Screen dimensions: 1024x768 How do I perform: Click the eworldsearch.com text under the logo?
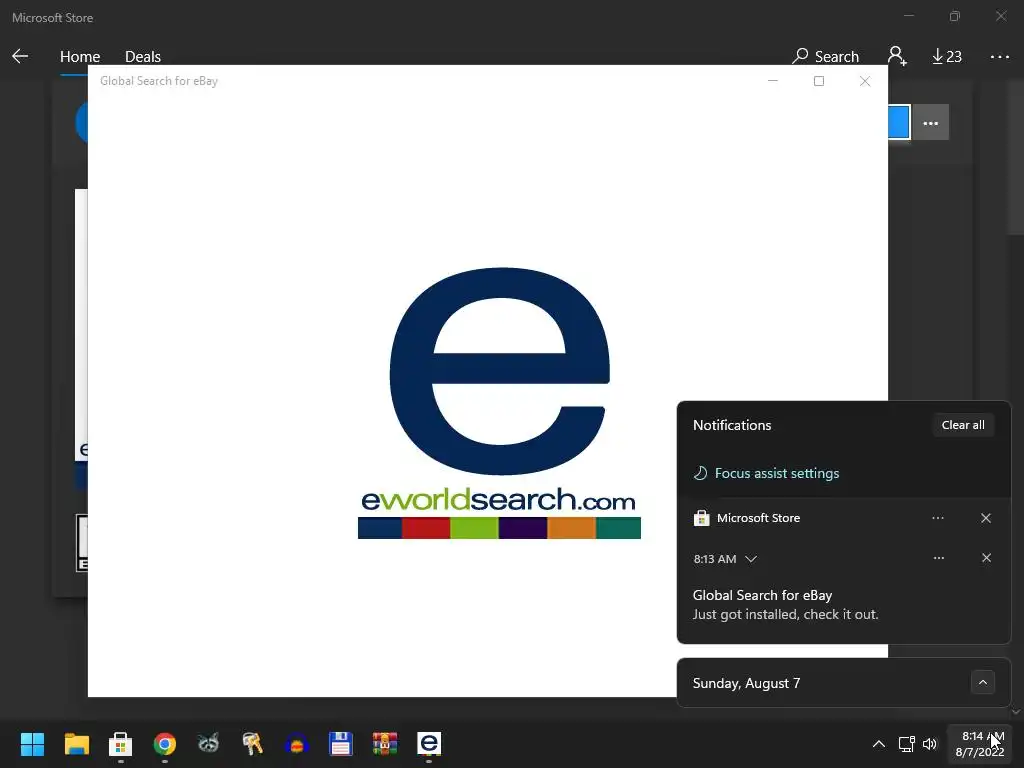[x=498, y=500]
